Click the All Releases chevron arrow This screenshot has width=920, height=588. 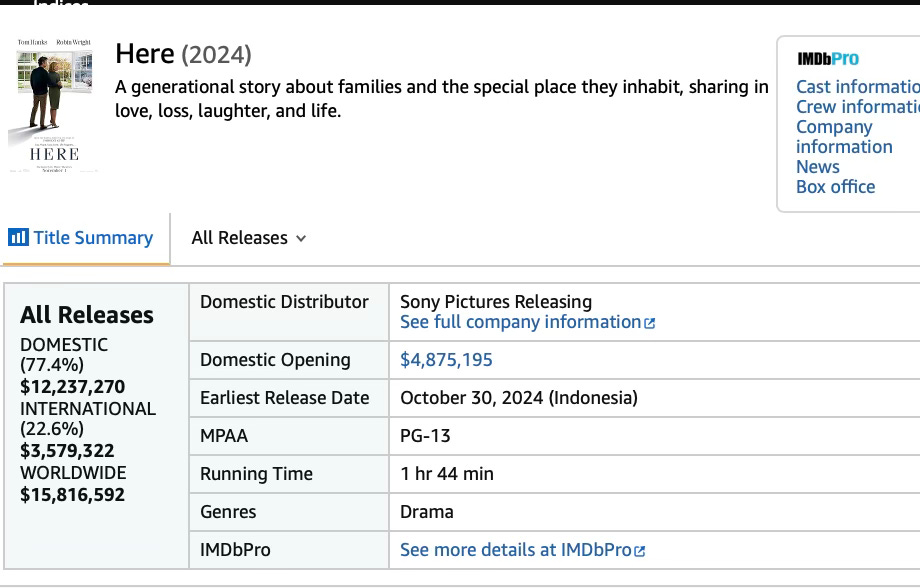click(x=301, y=239)
